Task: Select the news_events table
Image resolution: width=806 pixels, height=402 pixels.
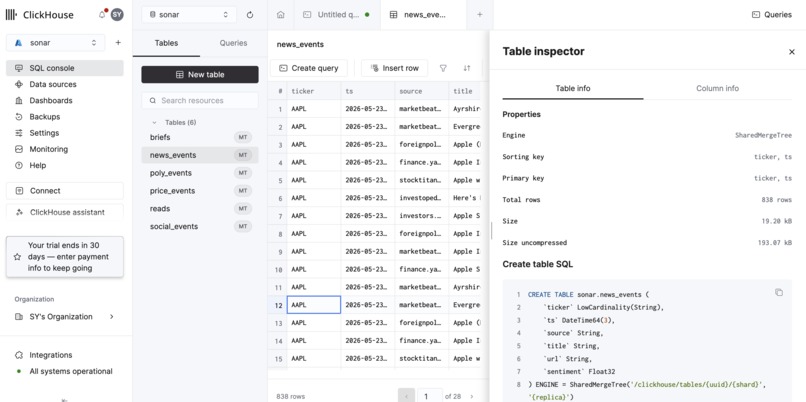Action: click(200, 155)
